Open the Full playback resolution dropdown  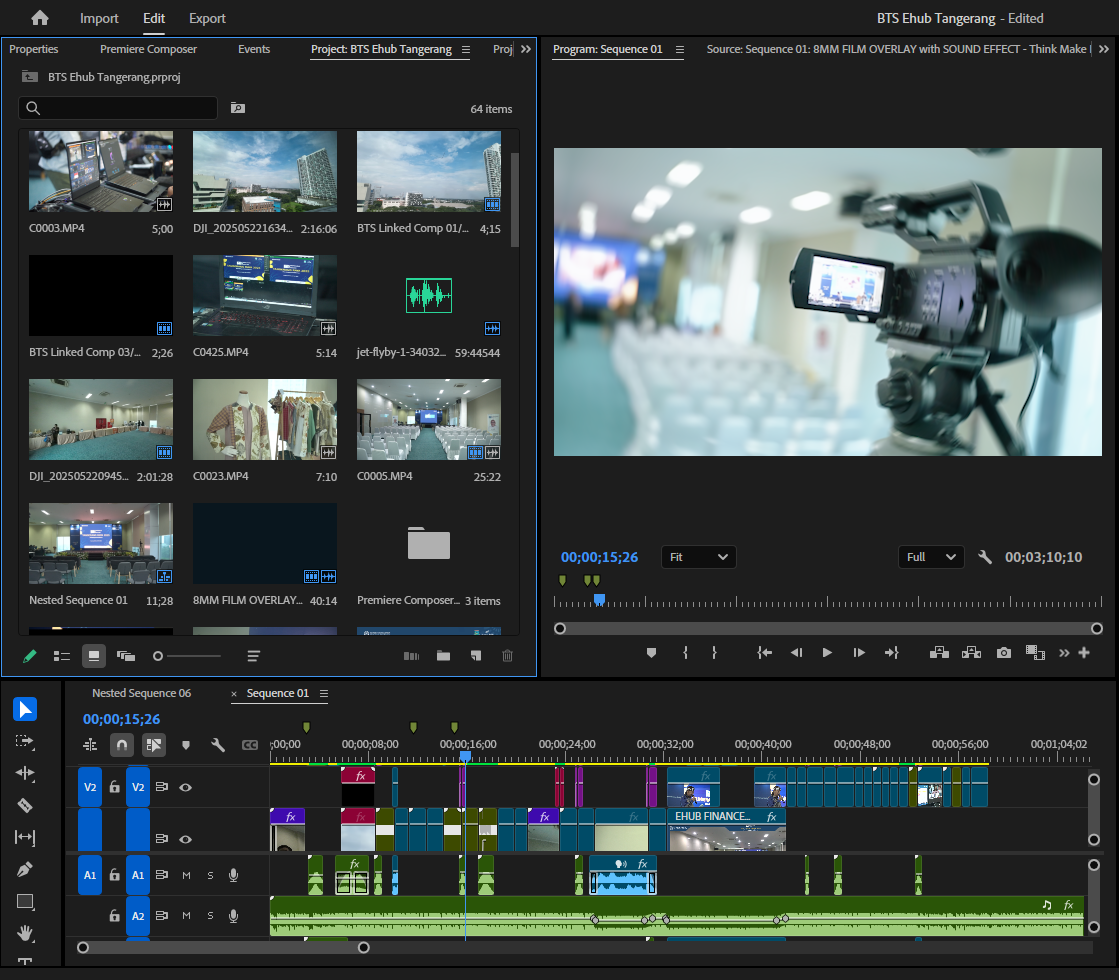pyautogui.click(x=931, y=557)
